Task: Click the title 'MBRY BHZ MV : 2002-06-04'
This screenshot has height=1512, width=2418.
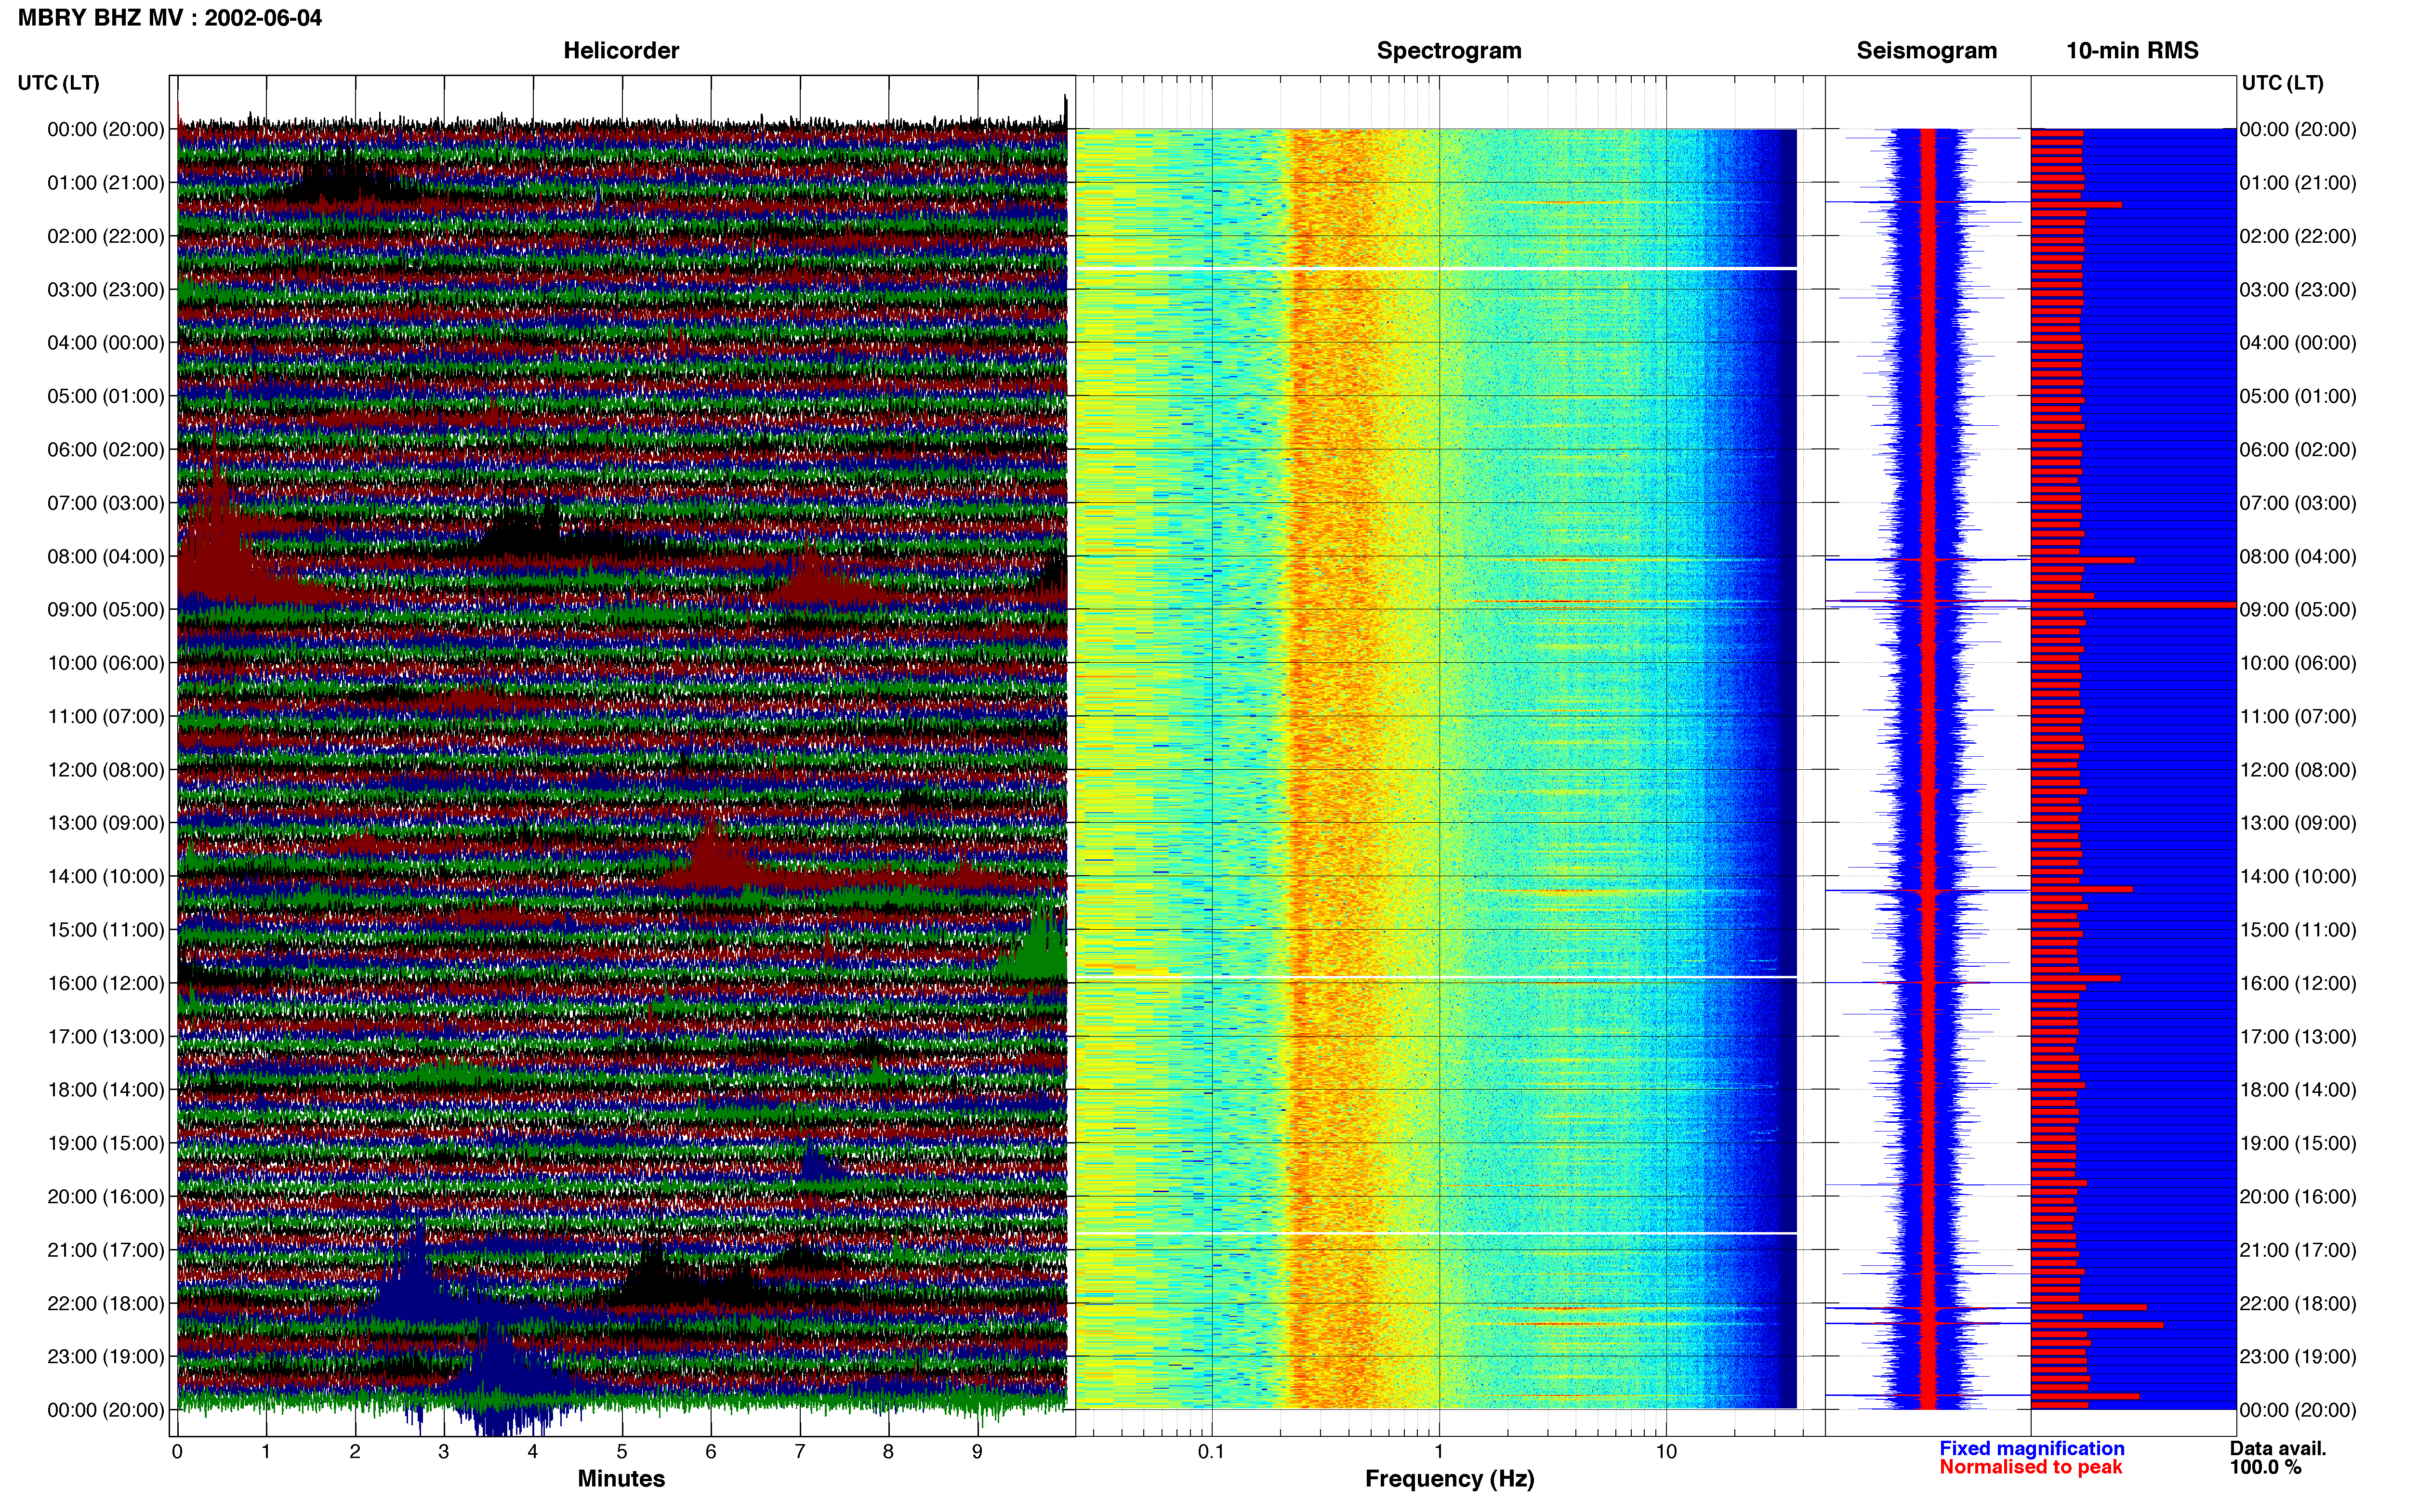Action: (170, 17)
